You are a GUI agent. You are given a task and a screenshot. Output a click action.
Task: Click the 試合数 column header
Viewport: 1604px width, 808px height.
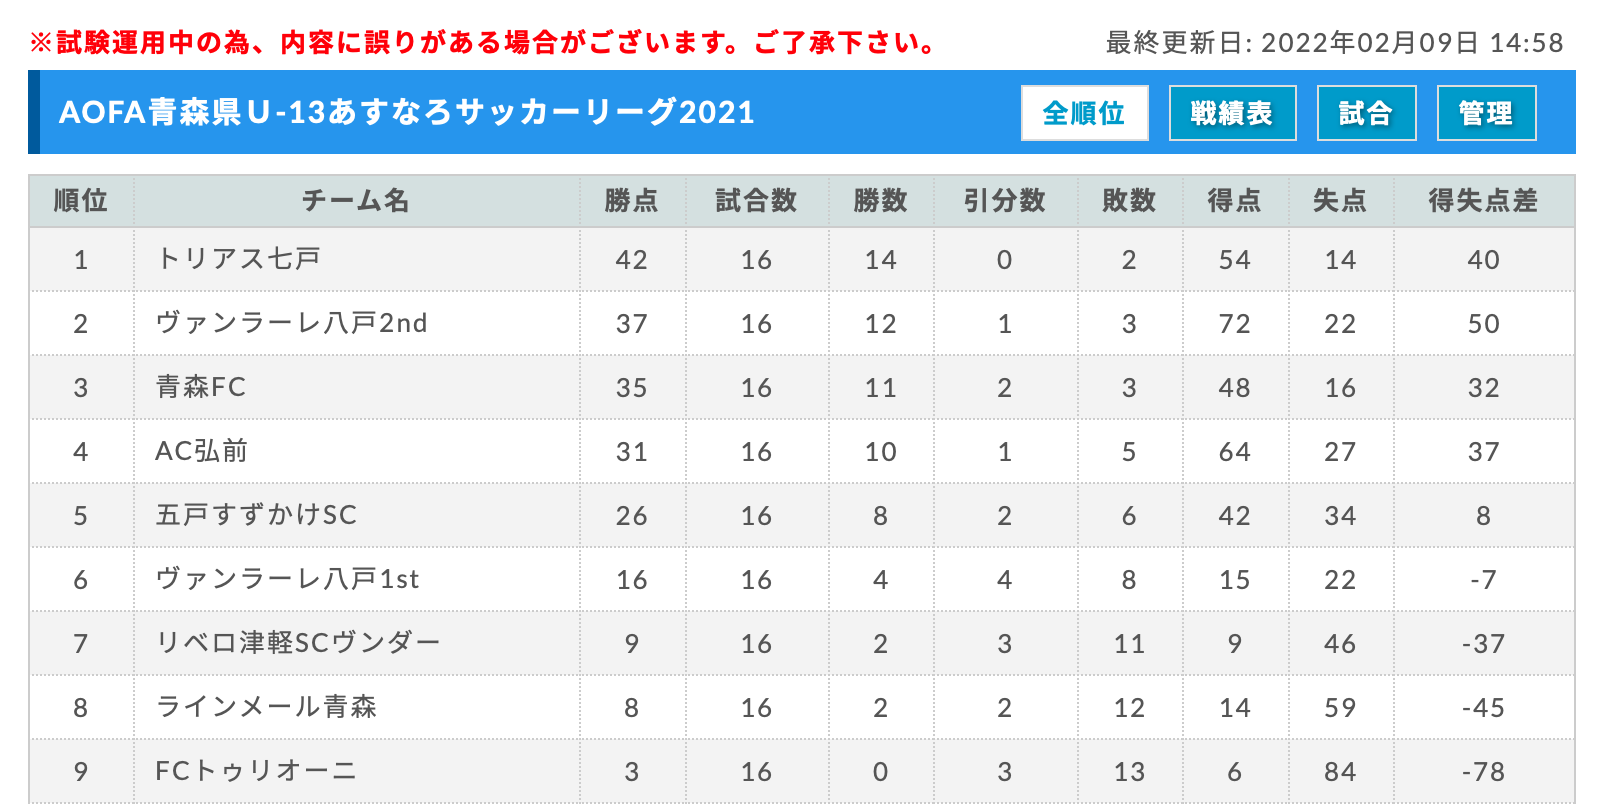[757, 201]
